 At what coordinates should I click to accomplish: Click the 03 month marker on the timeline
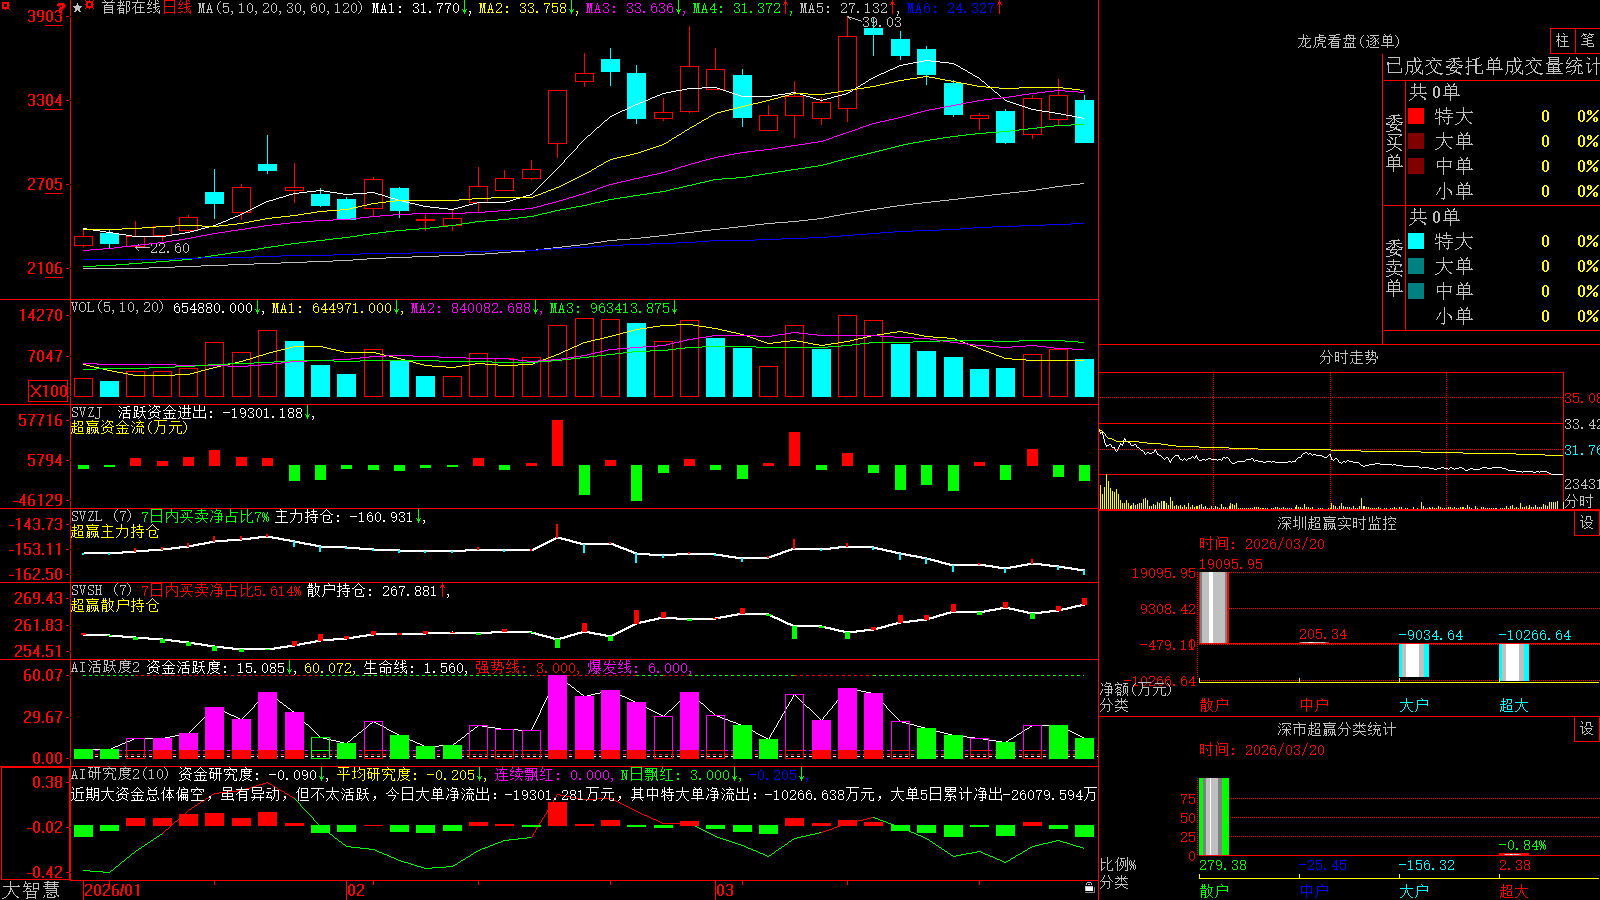725,890
